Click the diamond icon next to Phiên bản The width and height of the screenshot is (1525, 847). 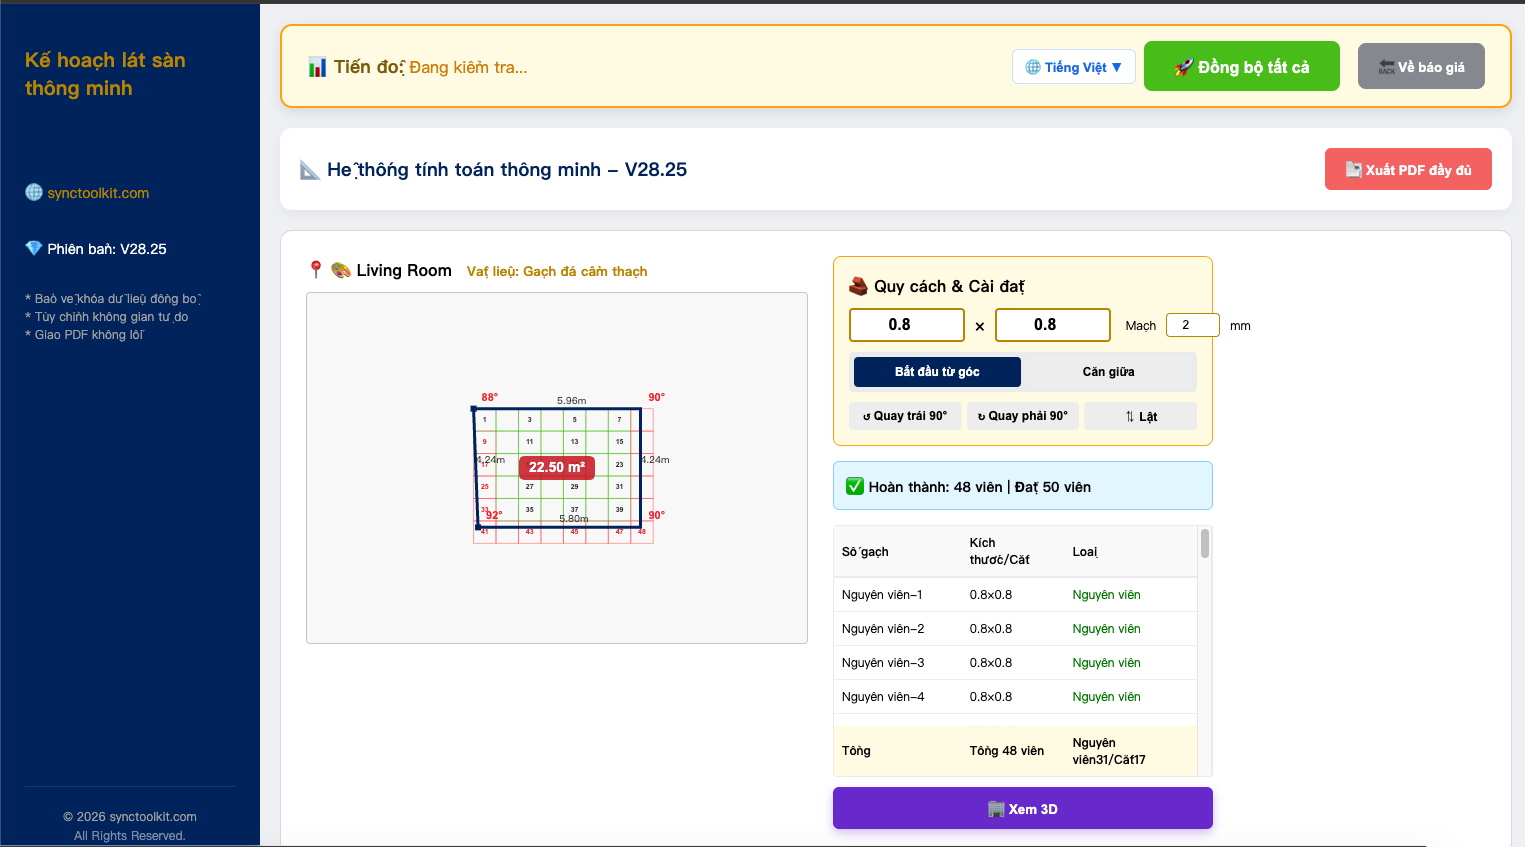[34, 248]
